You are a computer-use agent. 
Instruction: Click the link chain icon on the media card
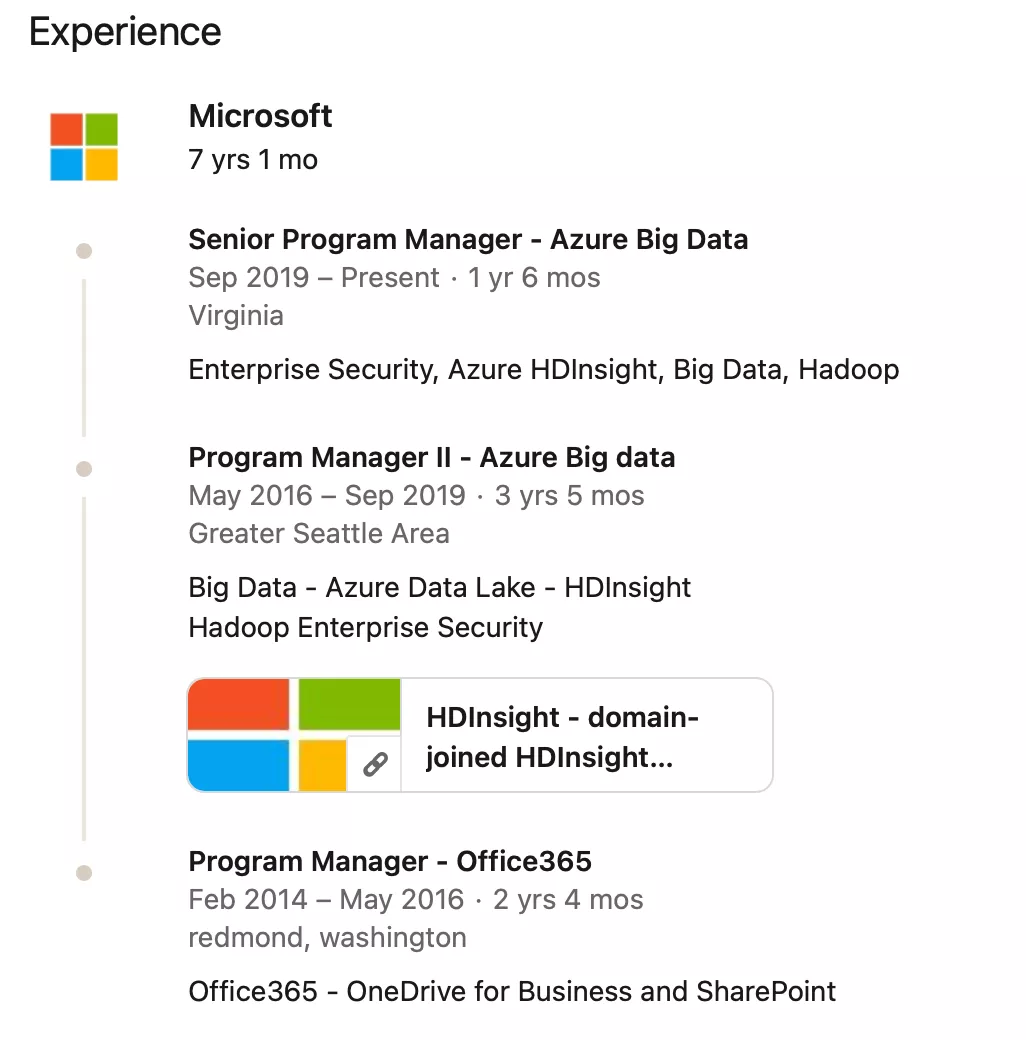[375, 764]
